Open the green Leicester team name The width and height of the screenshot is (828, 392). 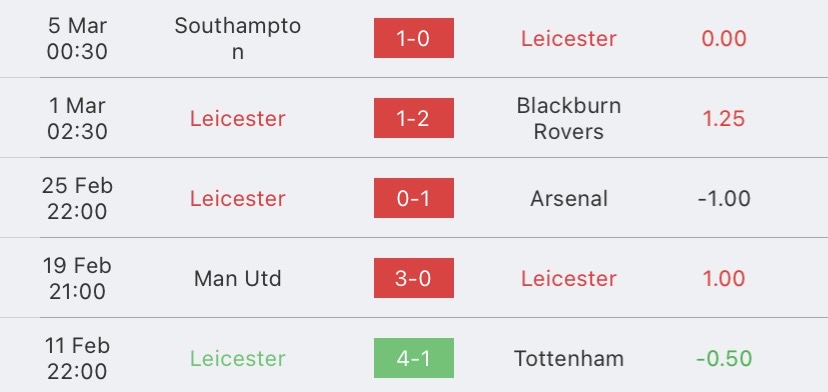pos(238,359)
